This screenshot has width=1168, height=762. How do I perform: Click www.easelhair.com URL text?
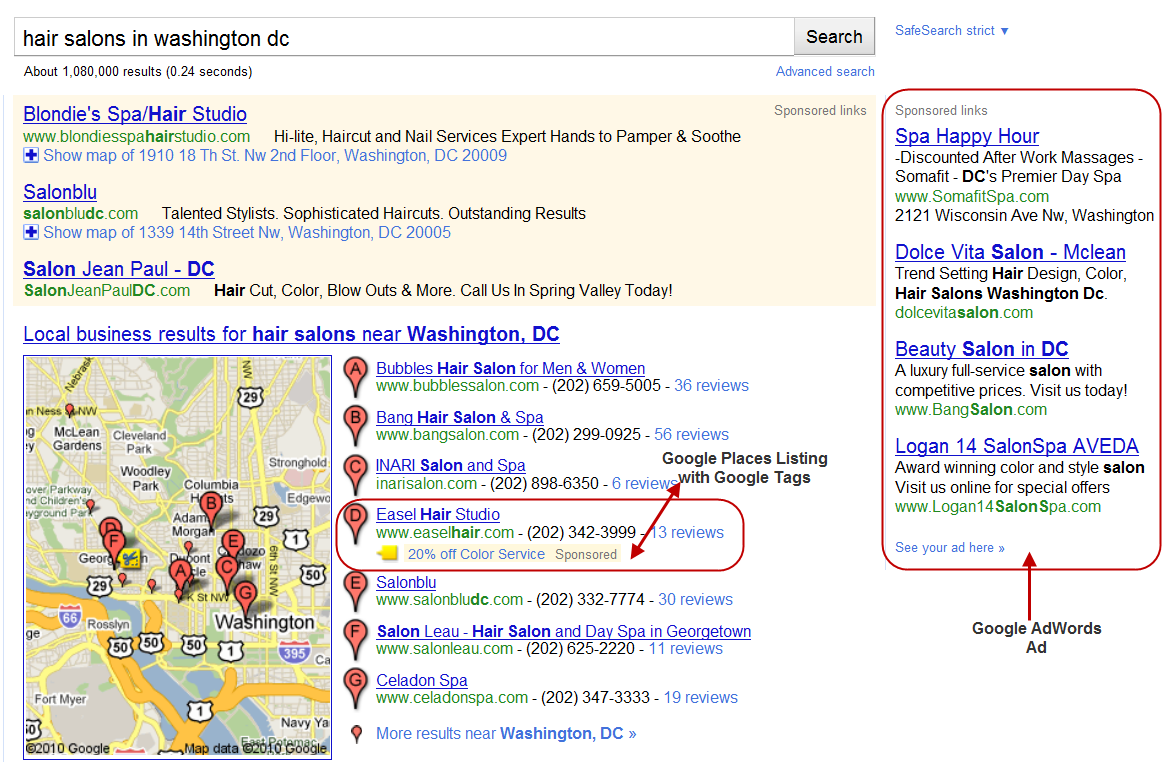(x=445, y=533)
